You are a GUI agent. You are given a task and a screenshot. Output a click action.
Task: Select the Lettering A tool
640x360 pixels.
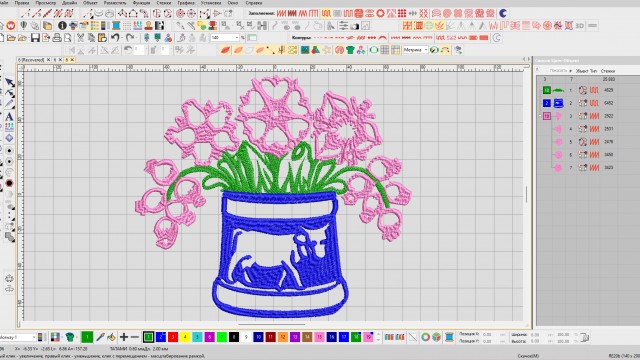(9, 116)
